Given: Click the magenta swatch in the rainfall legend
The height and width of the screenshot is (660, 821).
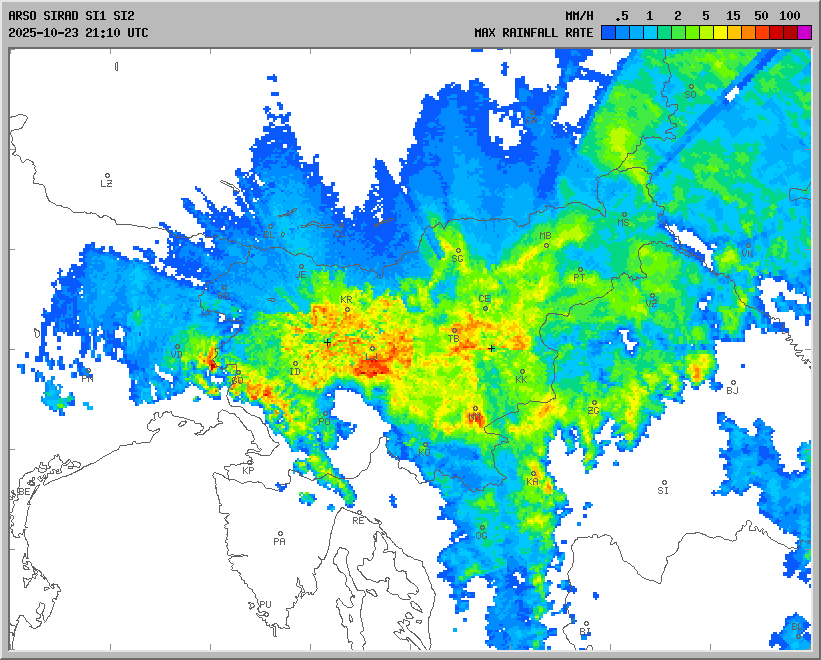Looking at the screenshot, I should [x=804, y=32].
